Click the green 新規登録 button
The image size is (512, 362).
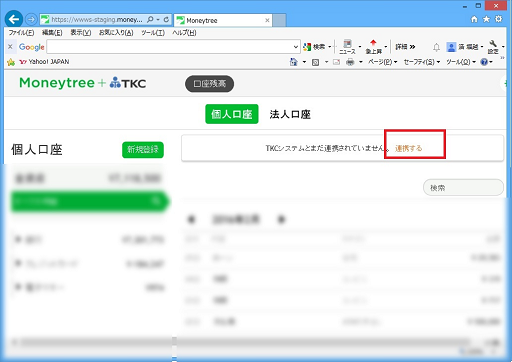pyautogui.click(x=143, y=149)
